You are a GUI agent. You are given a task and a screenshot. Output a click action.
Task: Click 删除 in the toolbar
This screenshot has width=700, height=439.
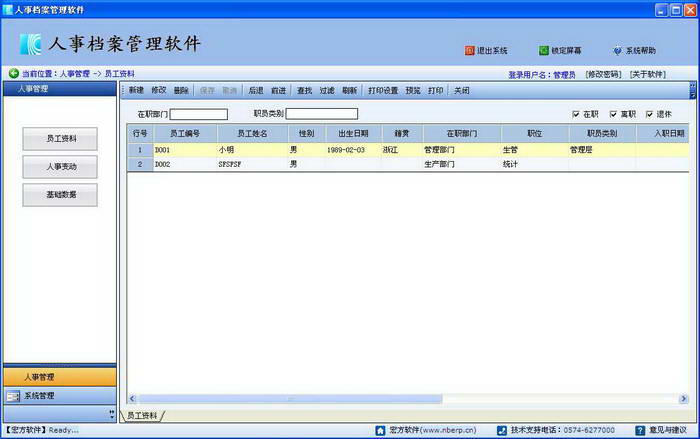pyautogui.click(x=181, y=90)
